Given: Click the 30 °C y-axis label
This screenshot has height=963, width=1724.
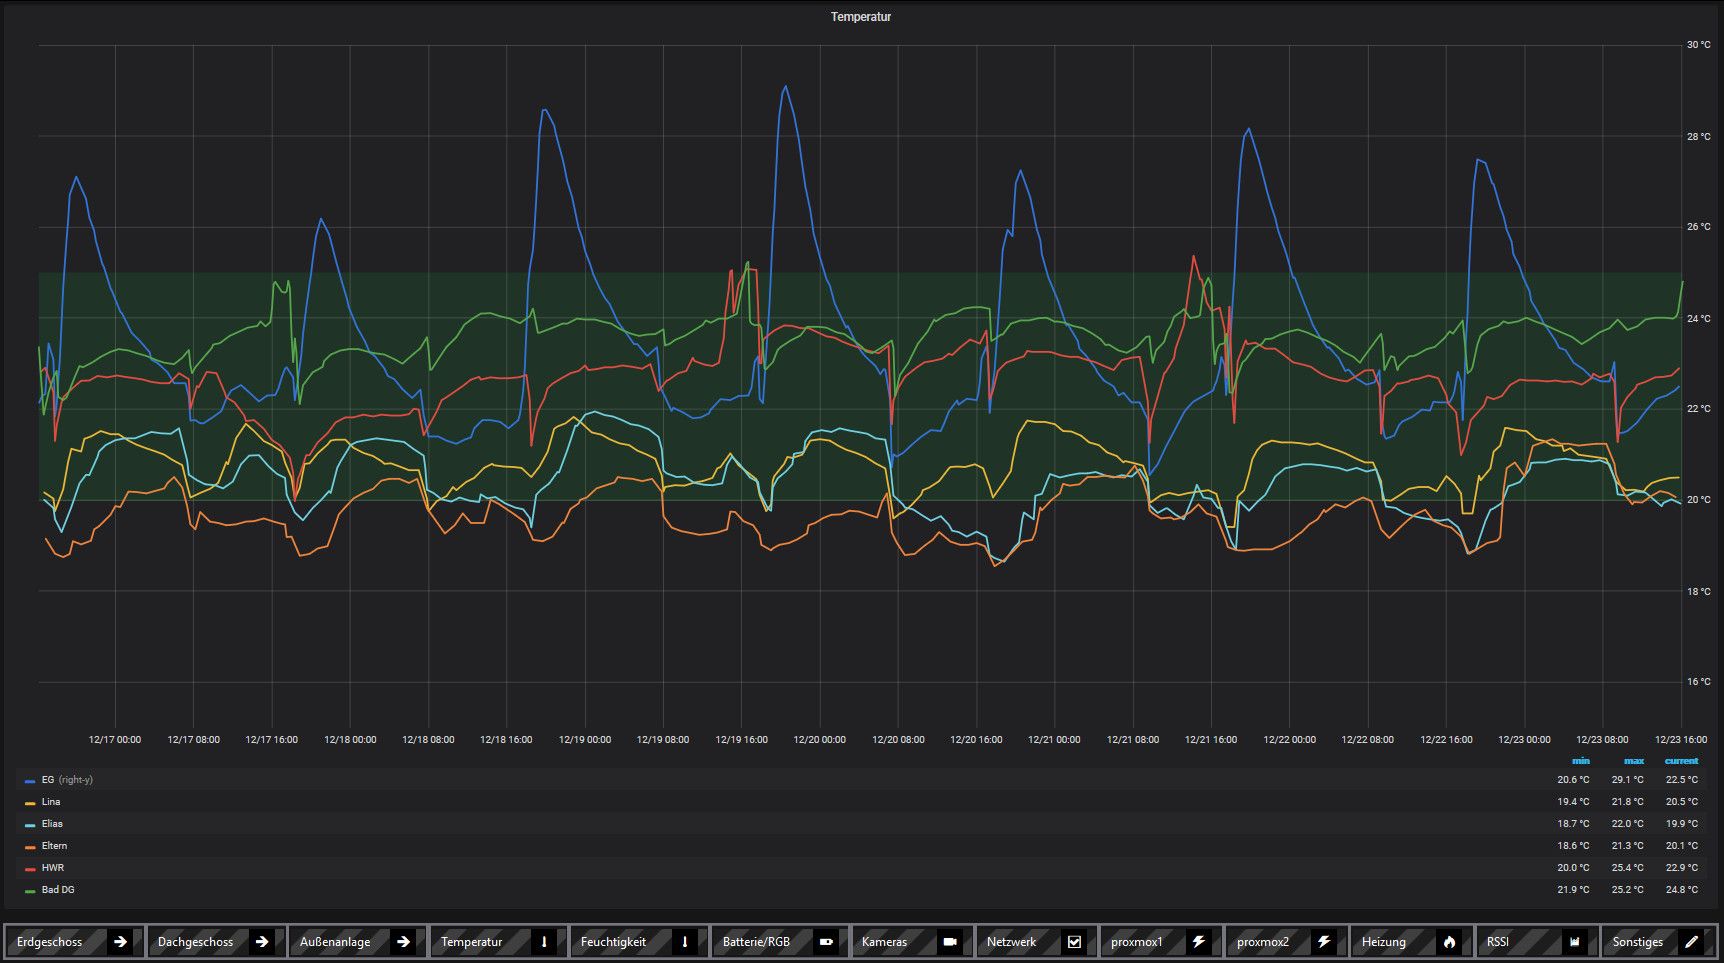Looking at the screenshot, I should (1698, 45).
